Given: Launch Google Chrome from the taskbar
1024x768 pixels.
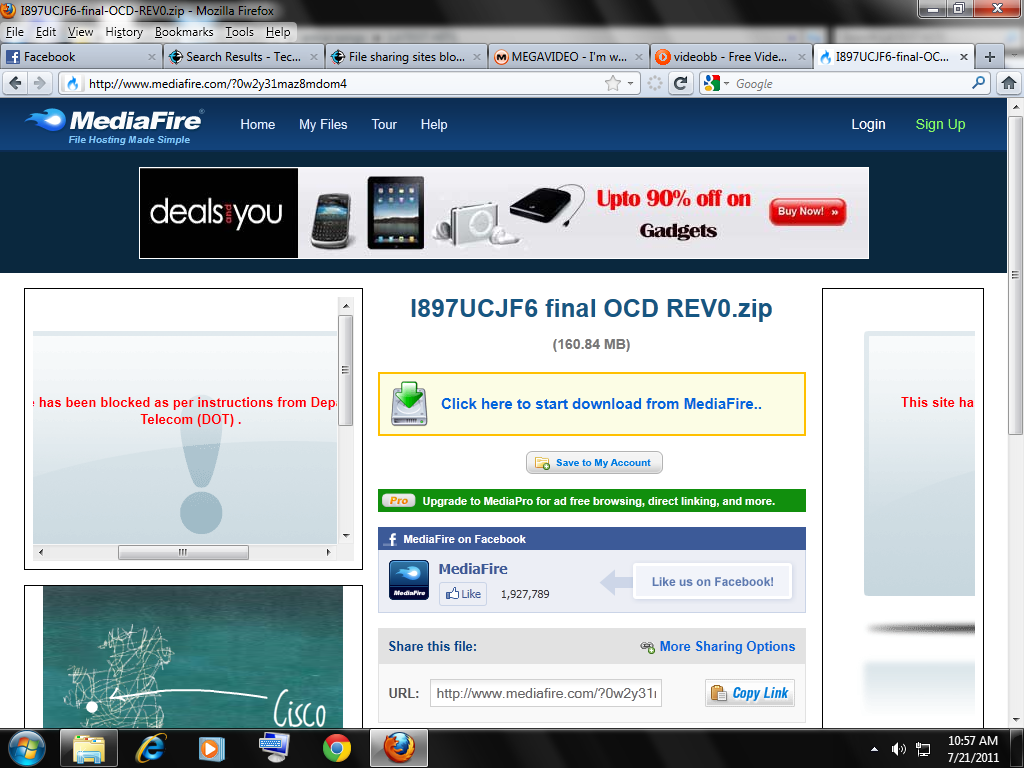Looking at the screenshot, I should [x=337, y=748].
